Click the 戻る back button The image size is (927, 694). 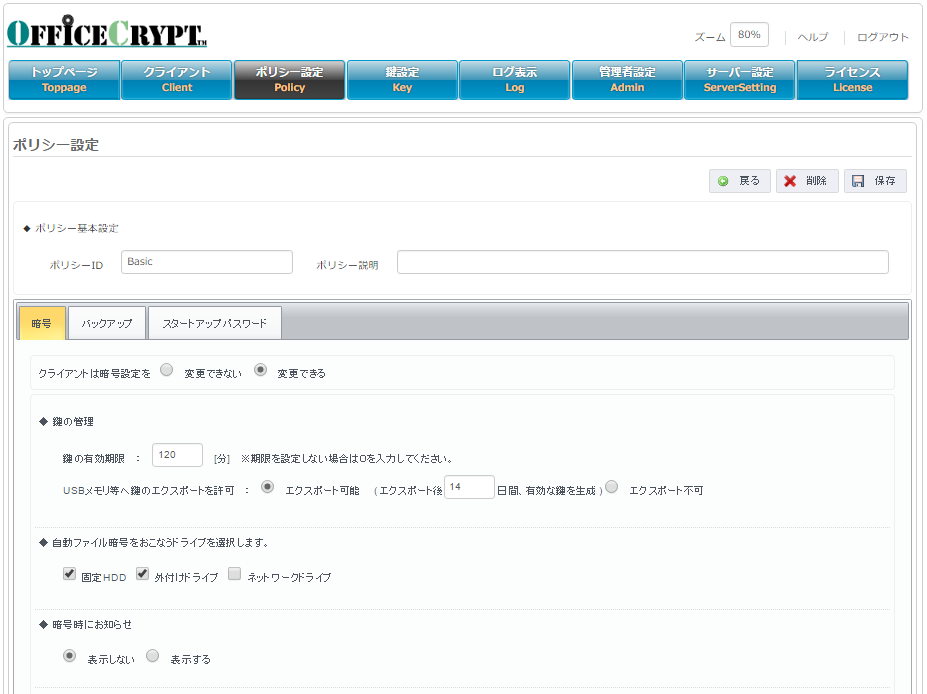[740, 181]
